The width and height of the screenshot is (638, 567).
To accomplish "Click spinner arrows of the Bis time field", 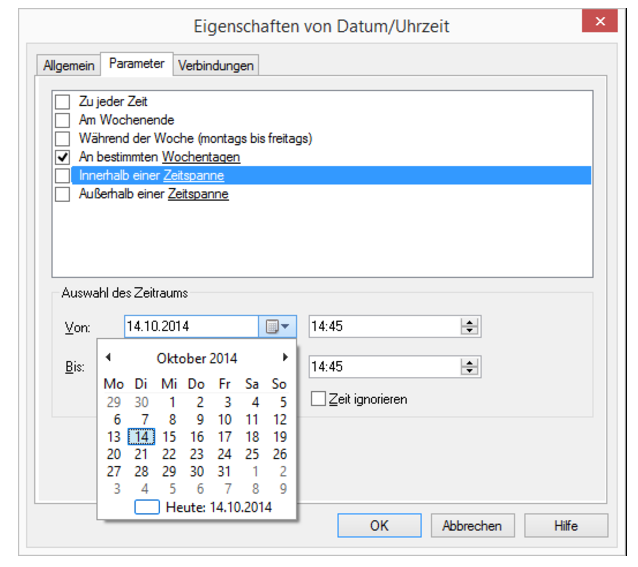I will click(x=469, y=367).
